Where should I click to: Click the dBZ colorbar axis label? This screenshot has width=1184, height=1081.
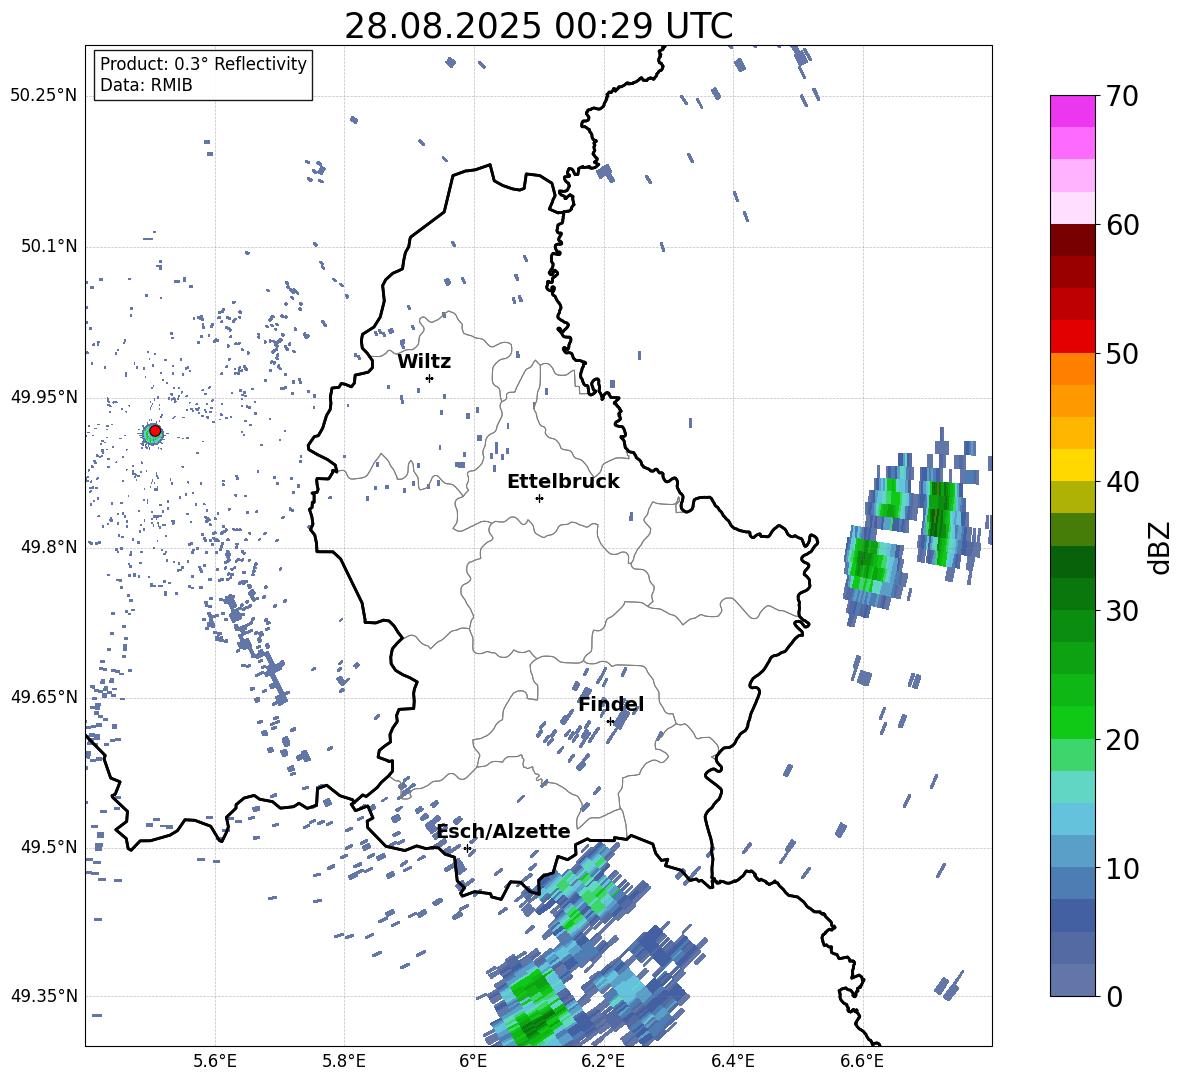point(1161,547)
